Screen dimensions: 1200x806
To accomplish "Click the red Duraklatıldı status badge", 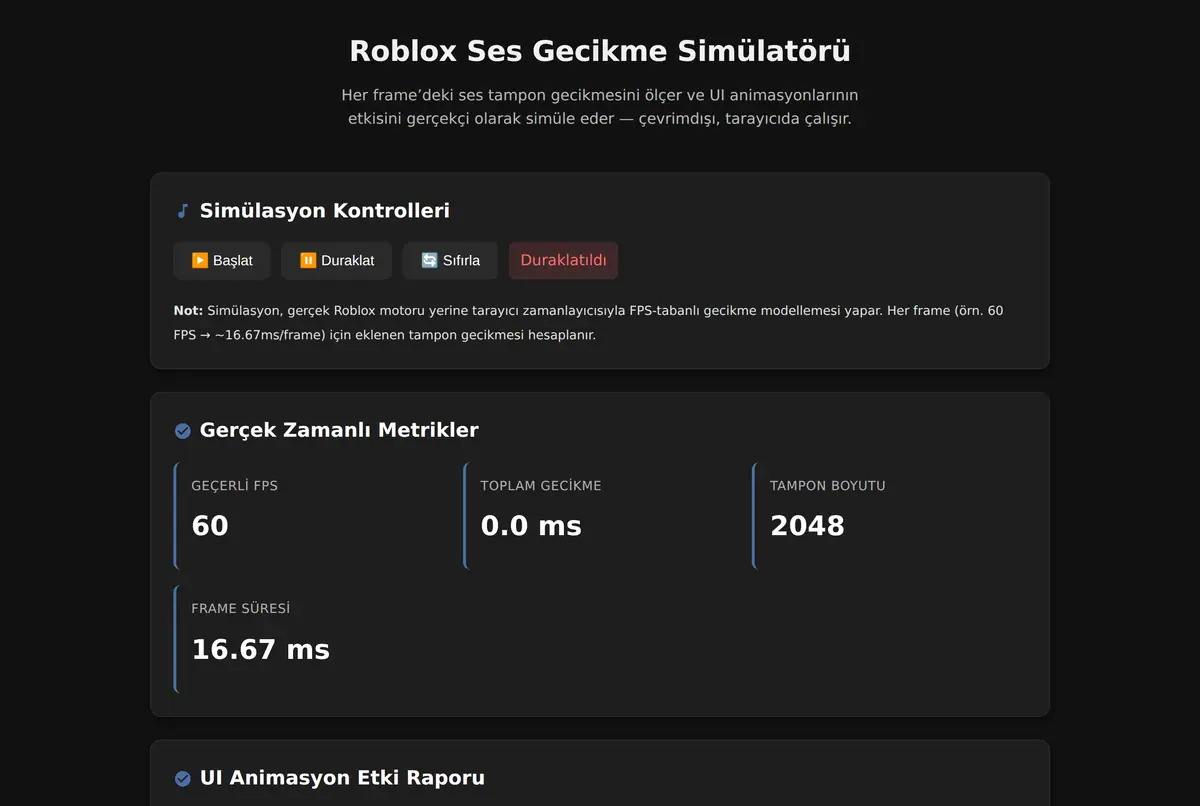I will tap(564, 261).
